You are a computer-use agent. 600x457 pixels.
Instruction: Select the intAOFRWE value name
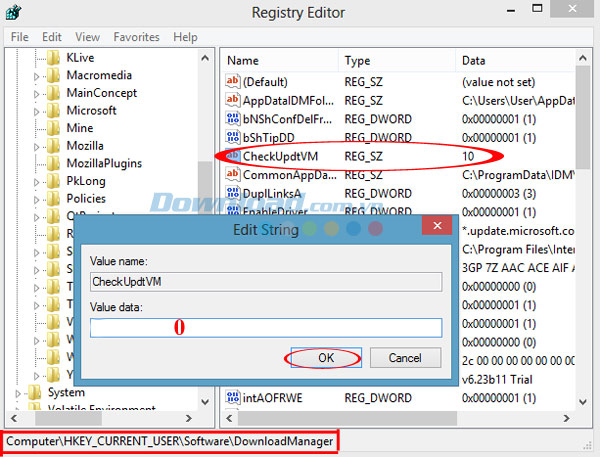coord(272,398)
